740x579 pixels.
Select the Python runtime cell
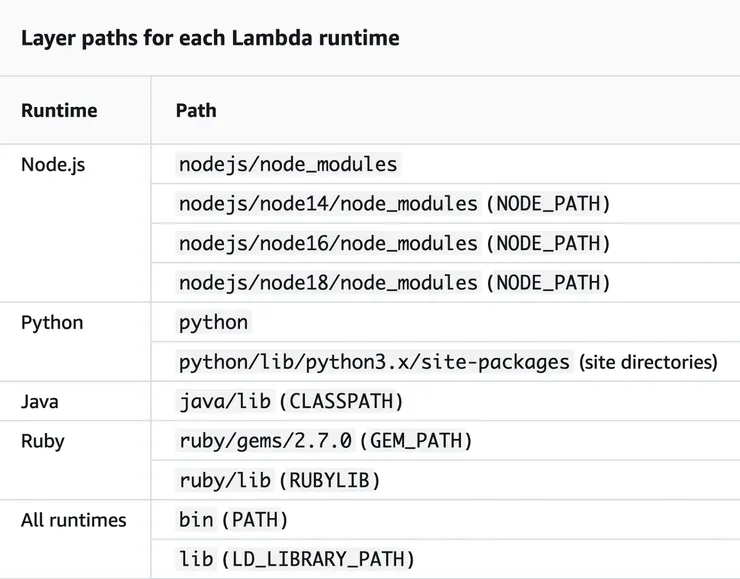(x=52, y=323)
